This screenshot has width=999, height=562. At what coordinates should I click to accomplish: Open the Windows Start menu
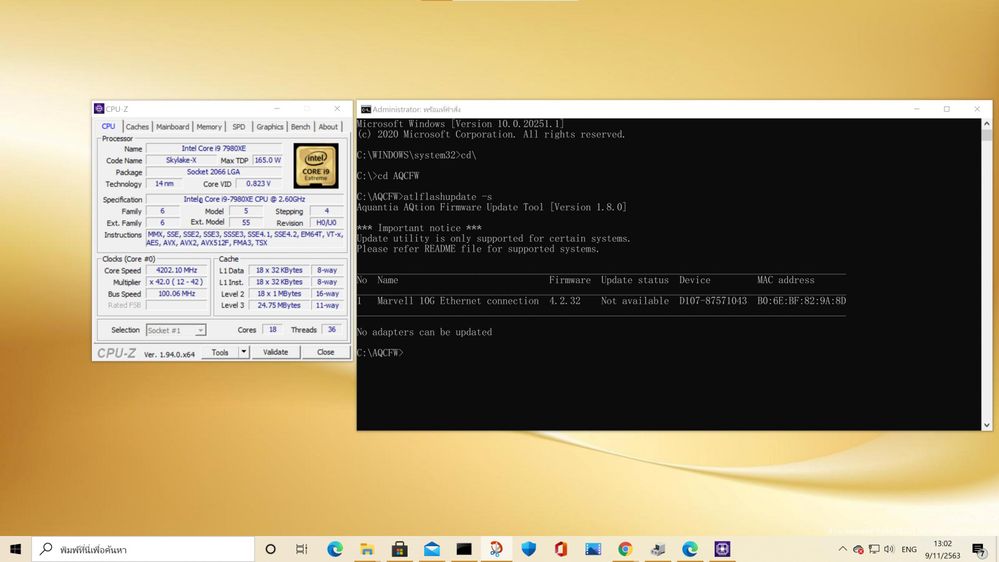pos(15,549)
